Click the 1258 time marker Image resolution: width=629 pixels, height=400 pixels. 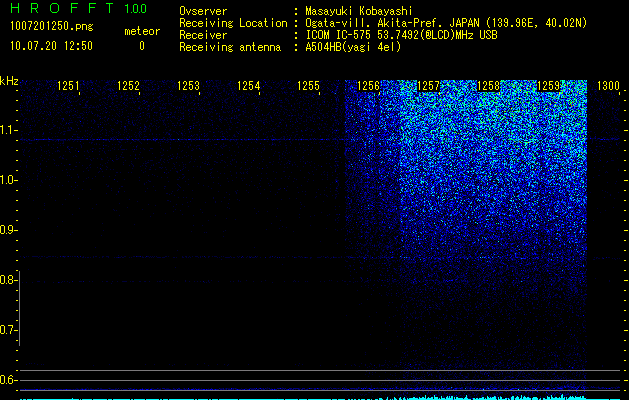pos(489,86)
